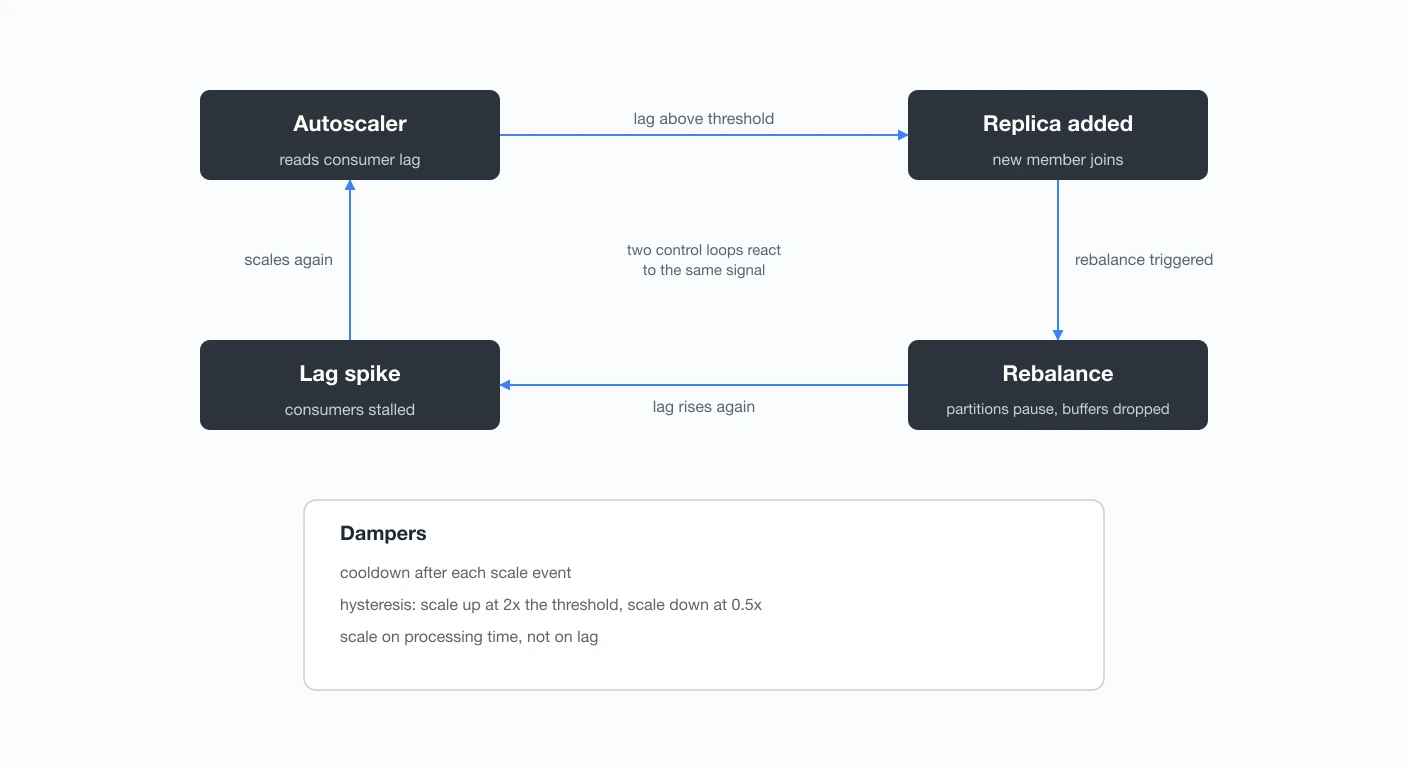Select the Rebalance node
This screenshot has width=1408, height=768.
pyautogui.click(x=1058, y=385)
